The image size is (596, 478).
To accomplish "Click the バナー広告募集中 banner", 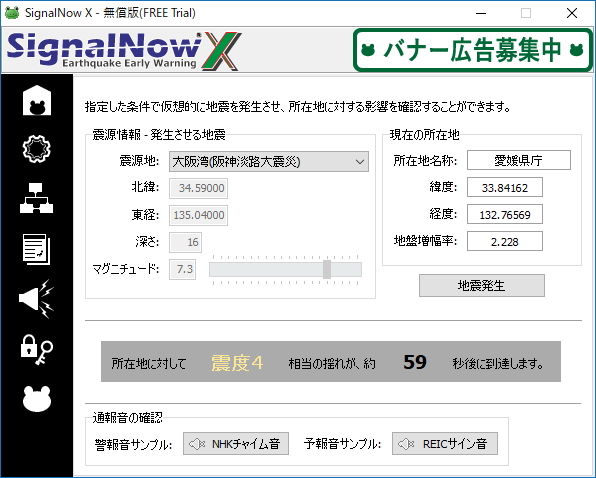I will 473,50.
